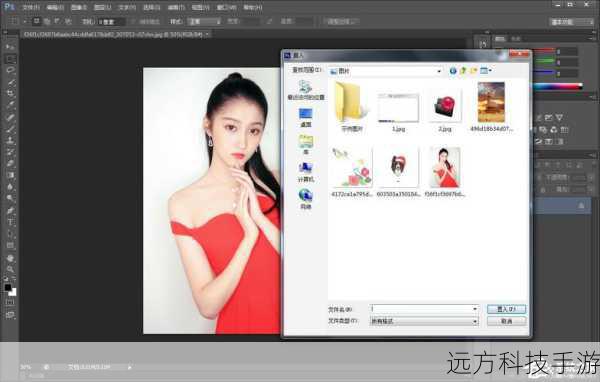Select the Hand tool
This screenshot has height=382, width=600.
[10, 258]
